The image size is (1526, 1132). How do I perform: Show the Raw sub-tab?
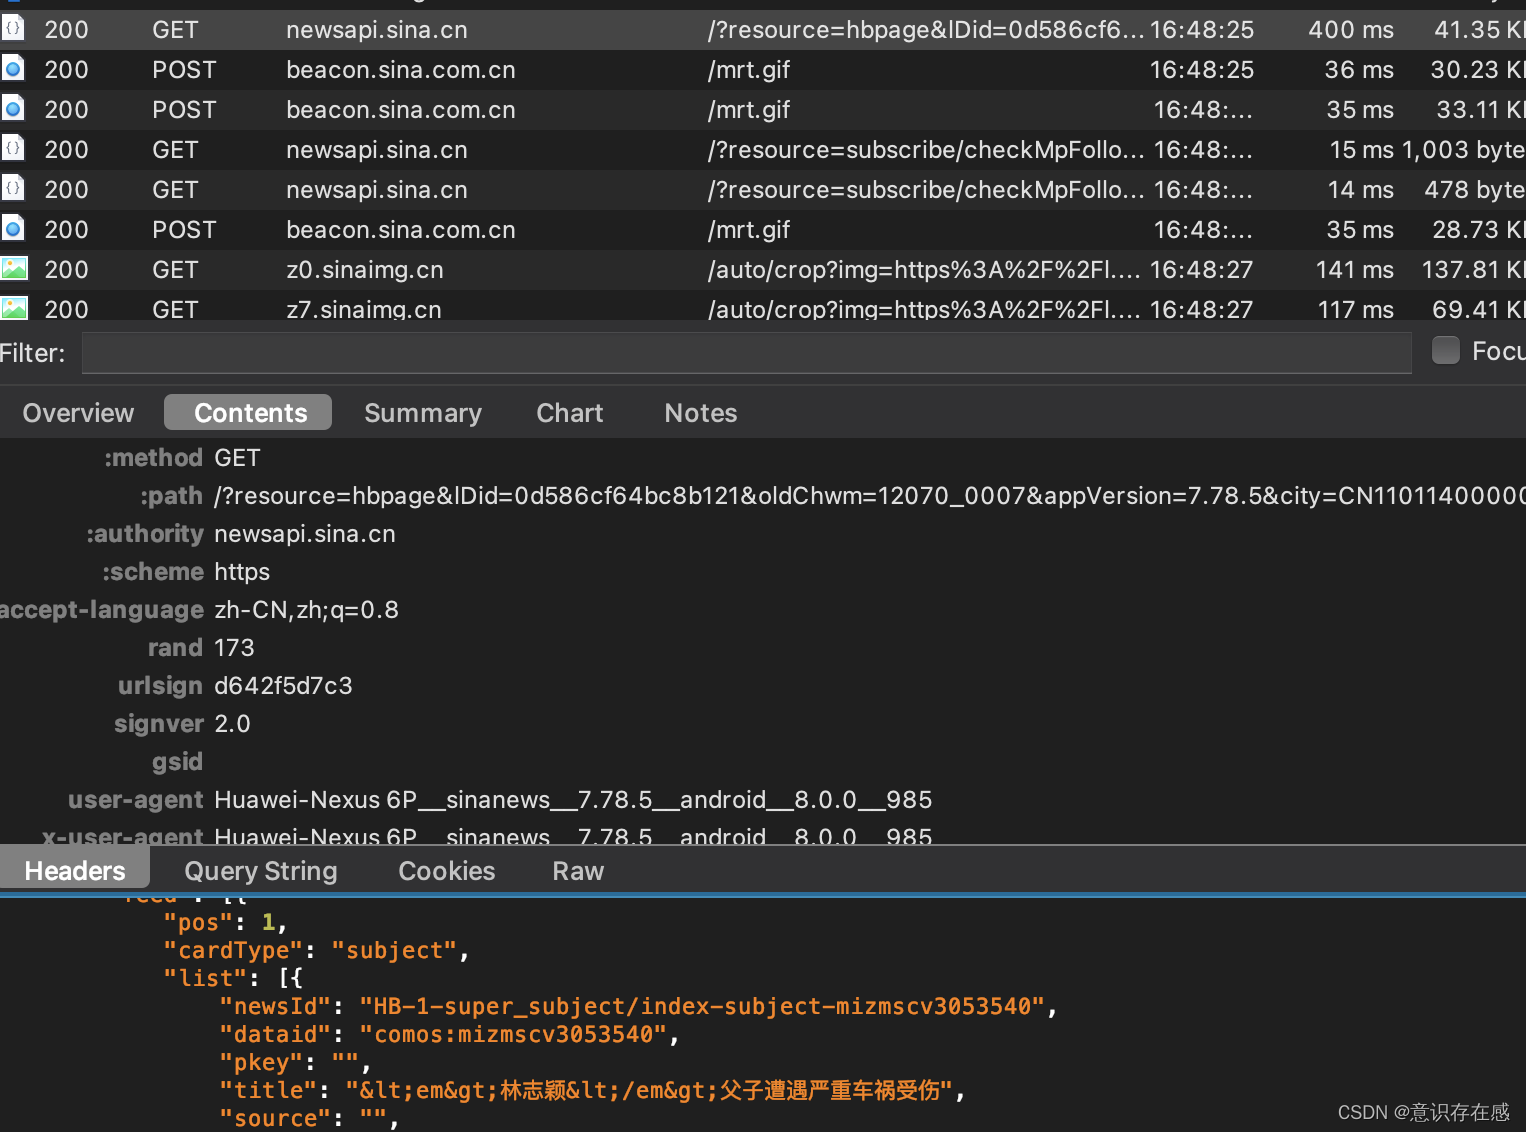578,871
